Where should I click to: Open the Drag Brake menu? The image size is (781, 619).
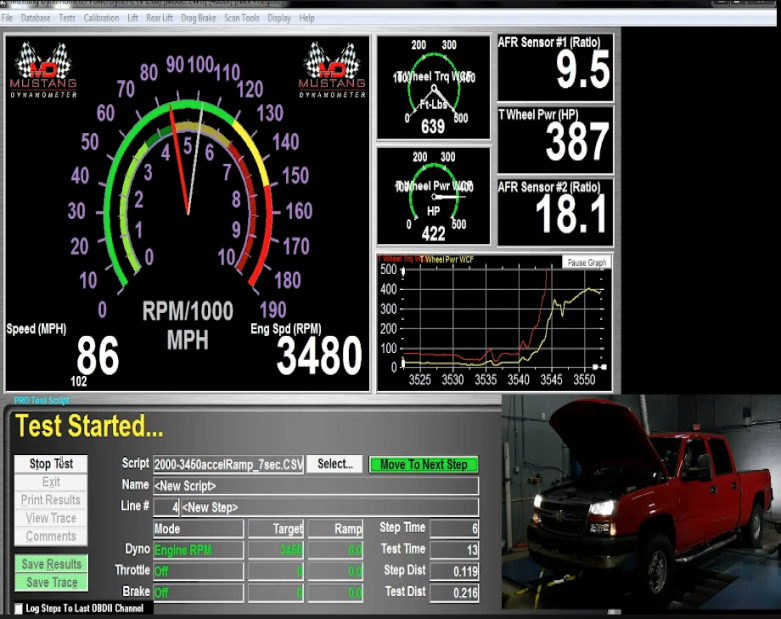[x=198, y=18]
